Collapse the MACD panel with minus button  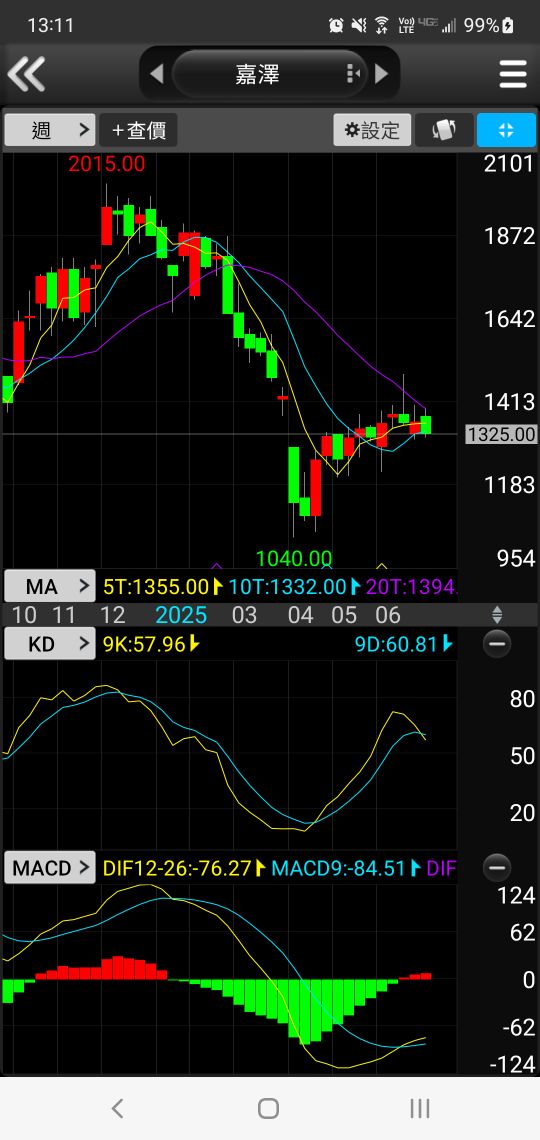coord(497,868)
